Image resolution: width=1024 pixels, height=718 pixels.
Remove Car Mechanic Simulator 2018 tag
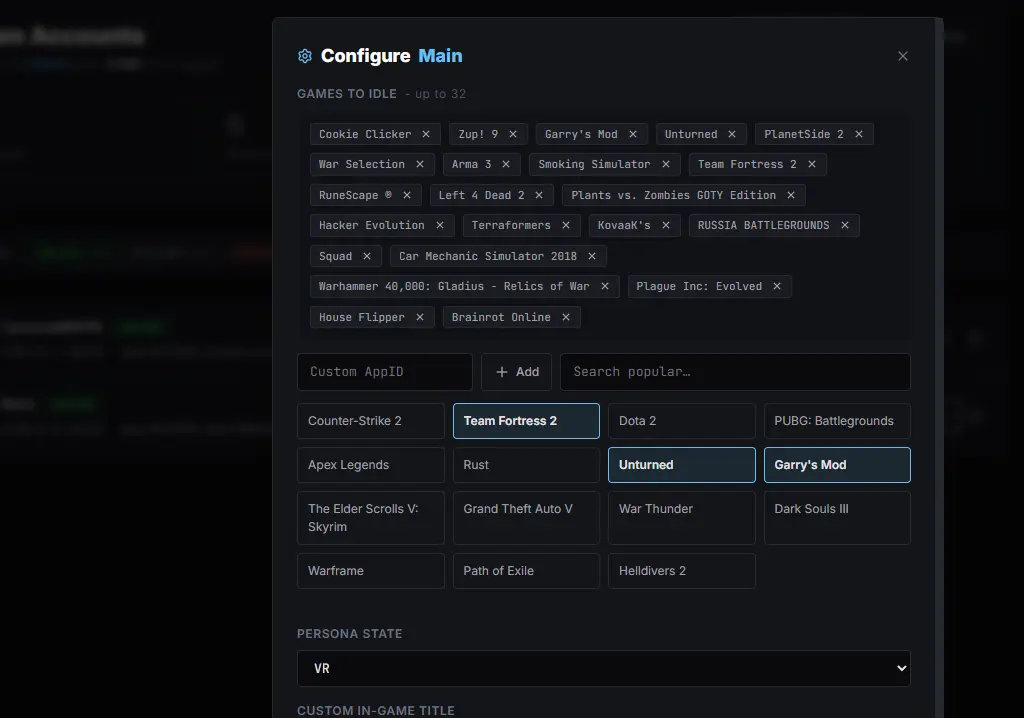coord(592,256)
